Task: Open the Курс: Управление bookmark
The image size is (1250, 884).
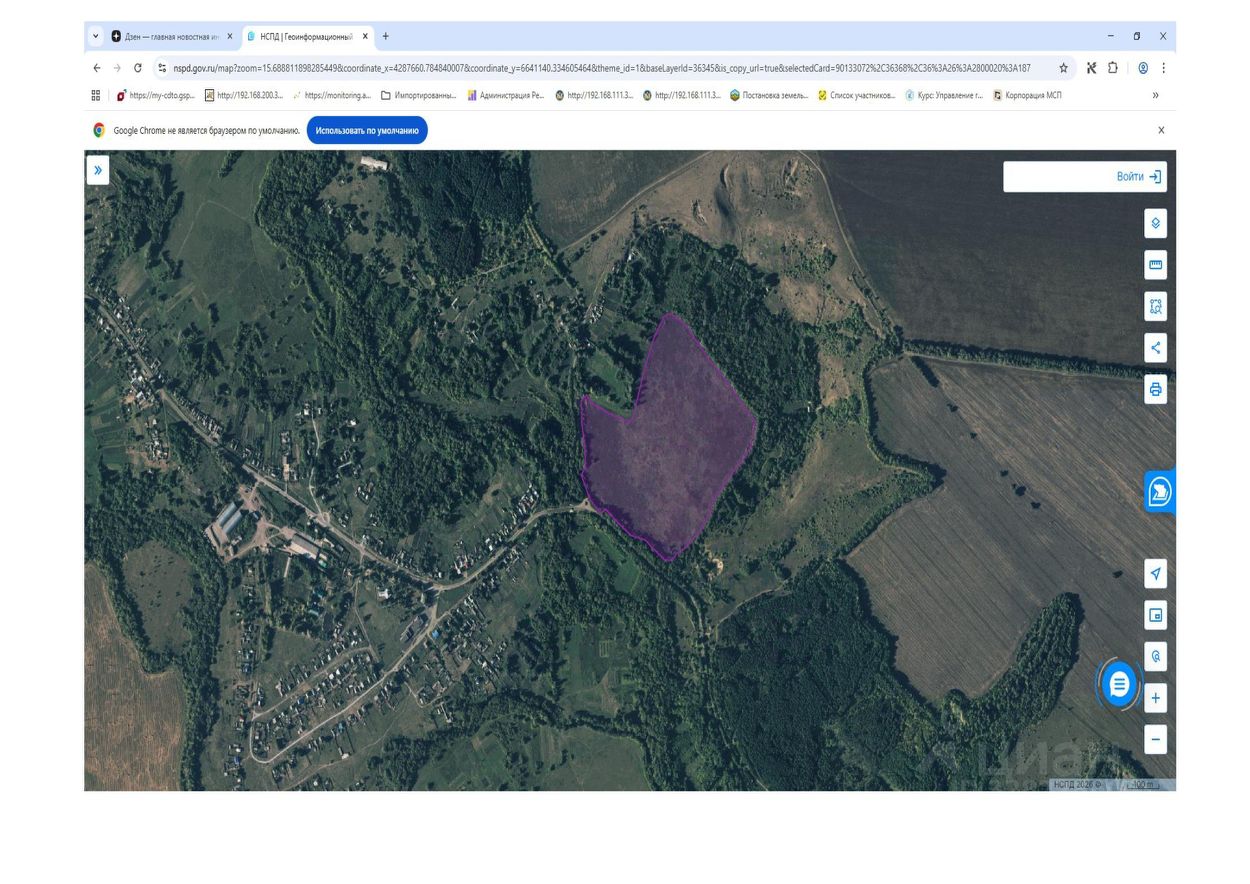Action: (944, 95)
